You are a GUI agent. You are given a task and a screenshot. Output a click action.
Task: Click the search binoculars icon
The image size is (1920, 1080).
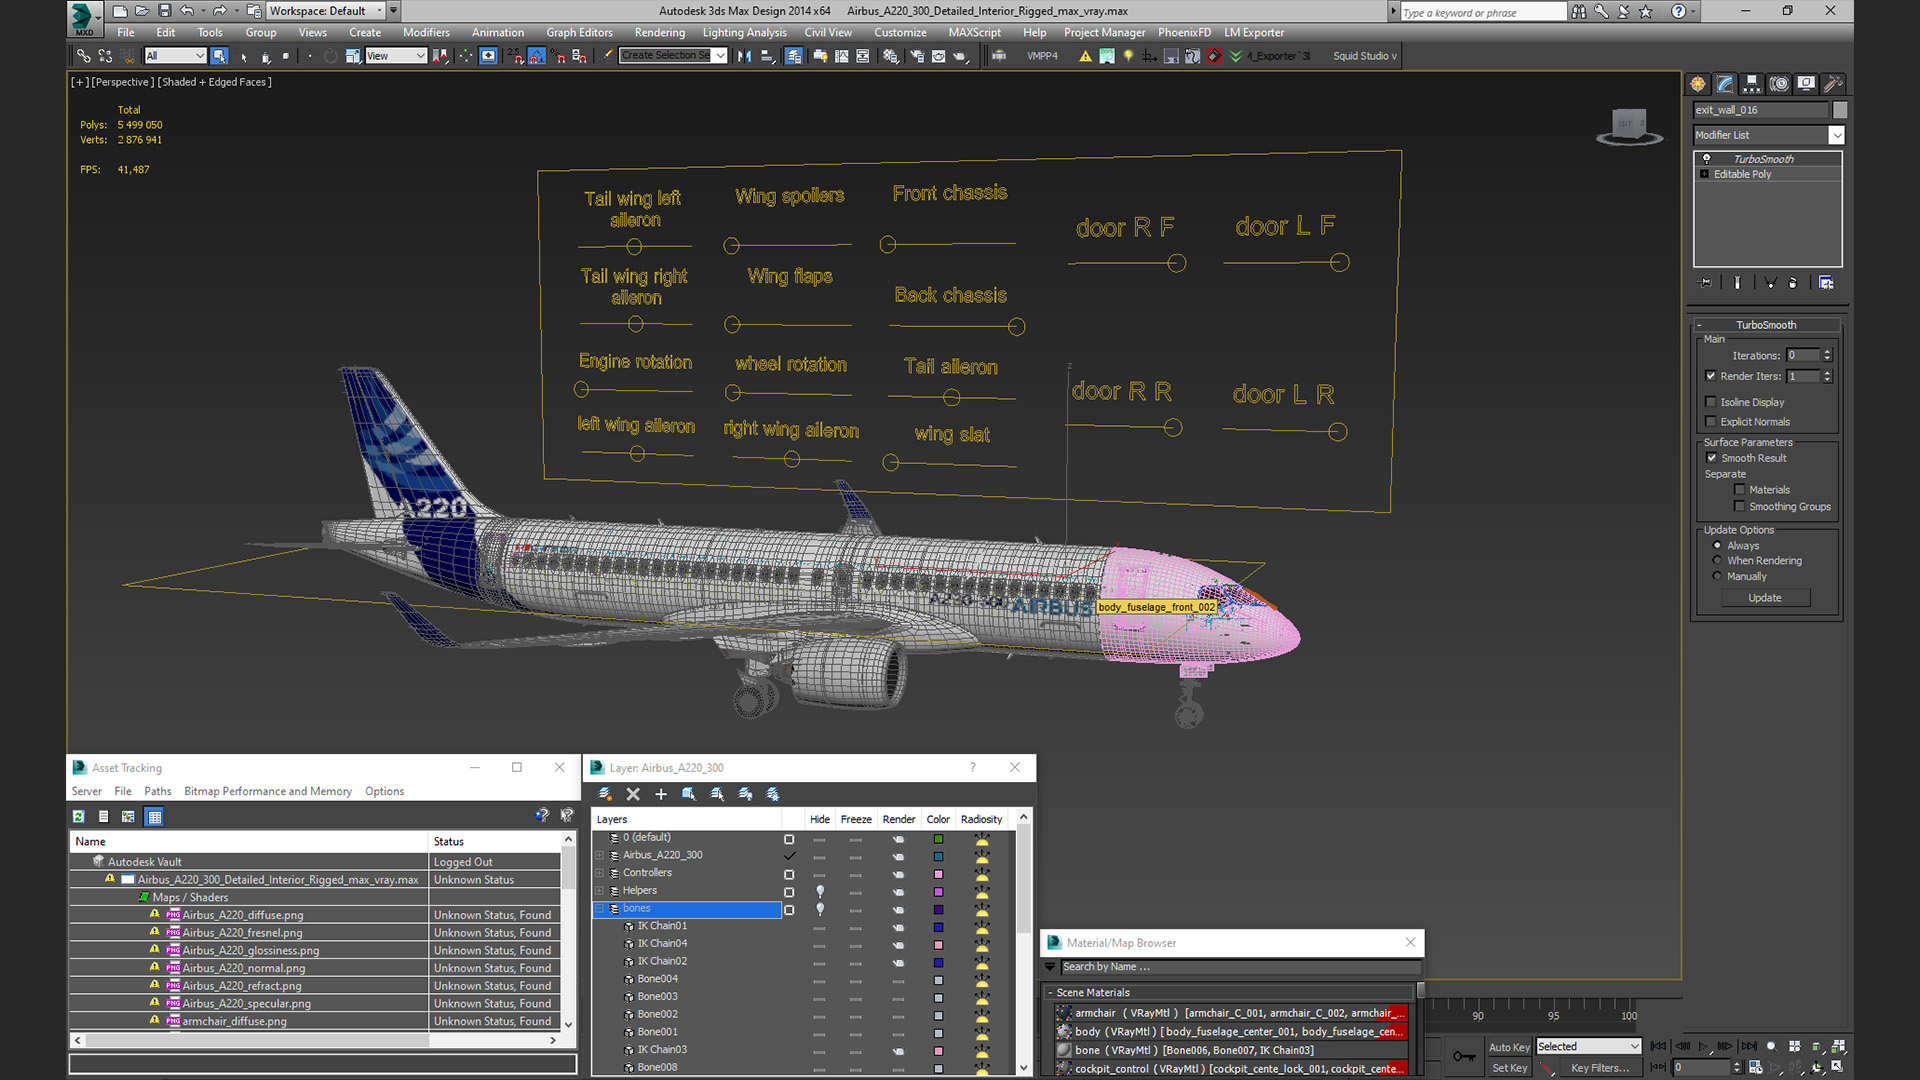point(1578,12)
